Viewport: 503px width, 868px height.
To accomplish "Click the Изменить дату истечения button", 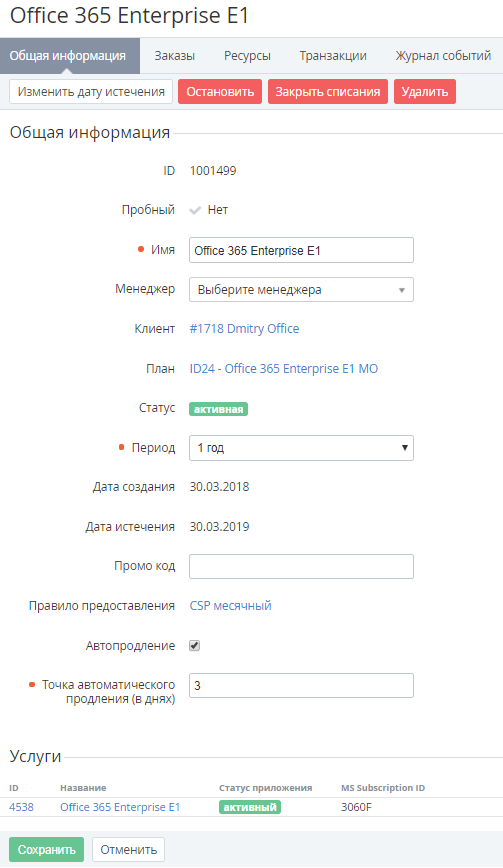I will [x=91, y=92].
